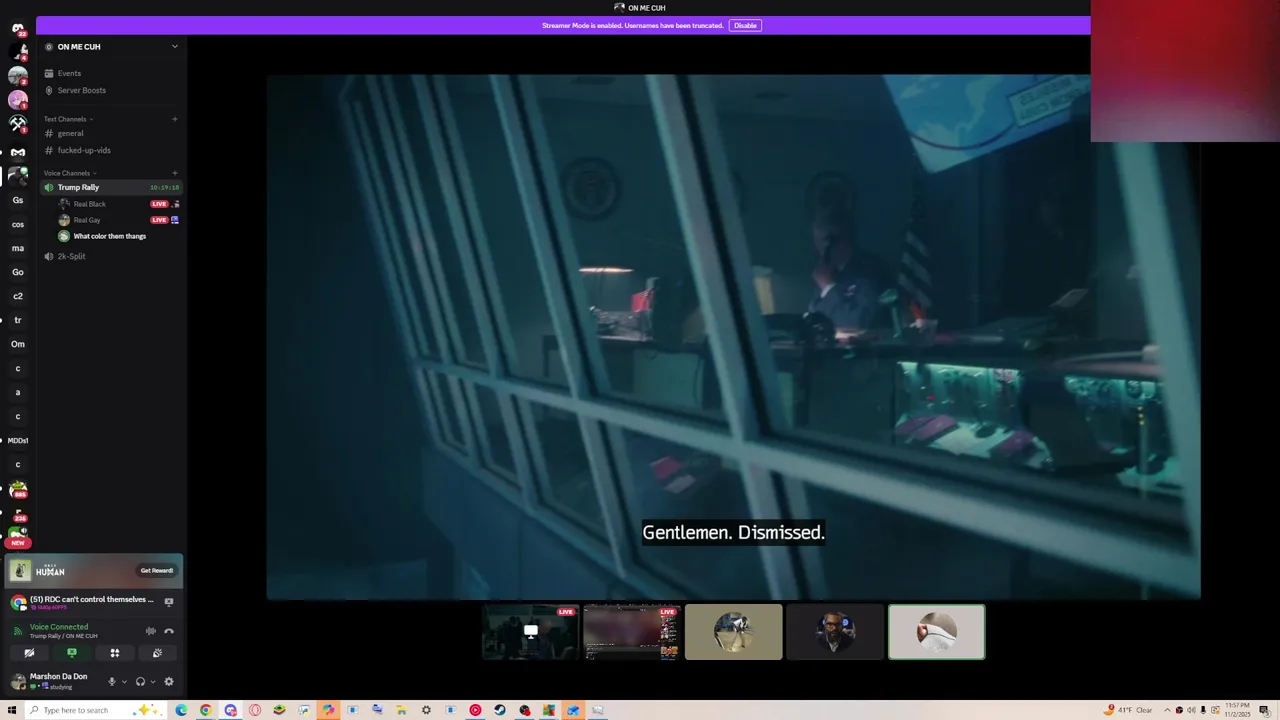Open Voice Connected connection details
Image resolution: width=1280 pixels, height=720 pixels.
tap(59, 627)
